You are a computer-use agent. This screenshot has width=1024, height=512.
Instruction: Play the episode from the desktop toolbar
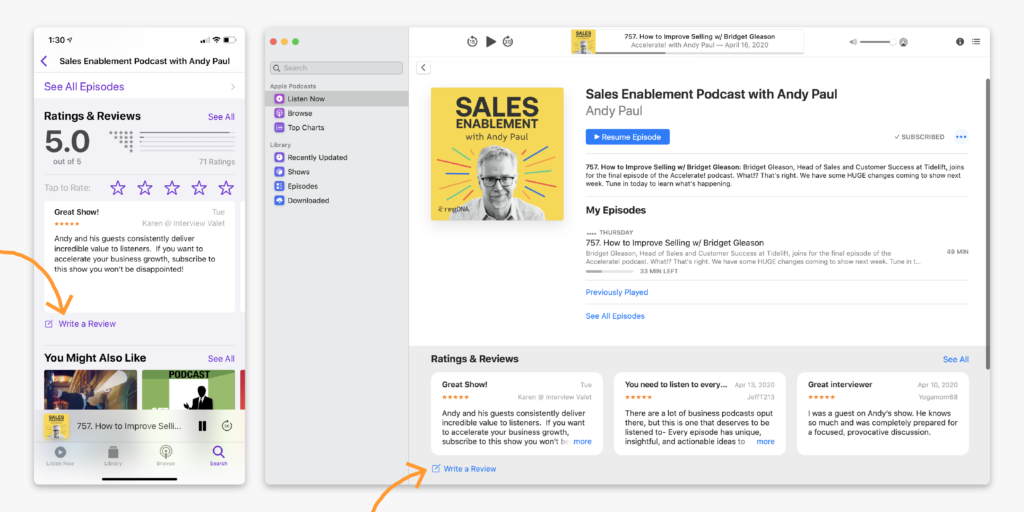(x=491, y=42)
